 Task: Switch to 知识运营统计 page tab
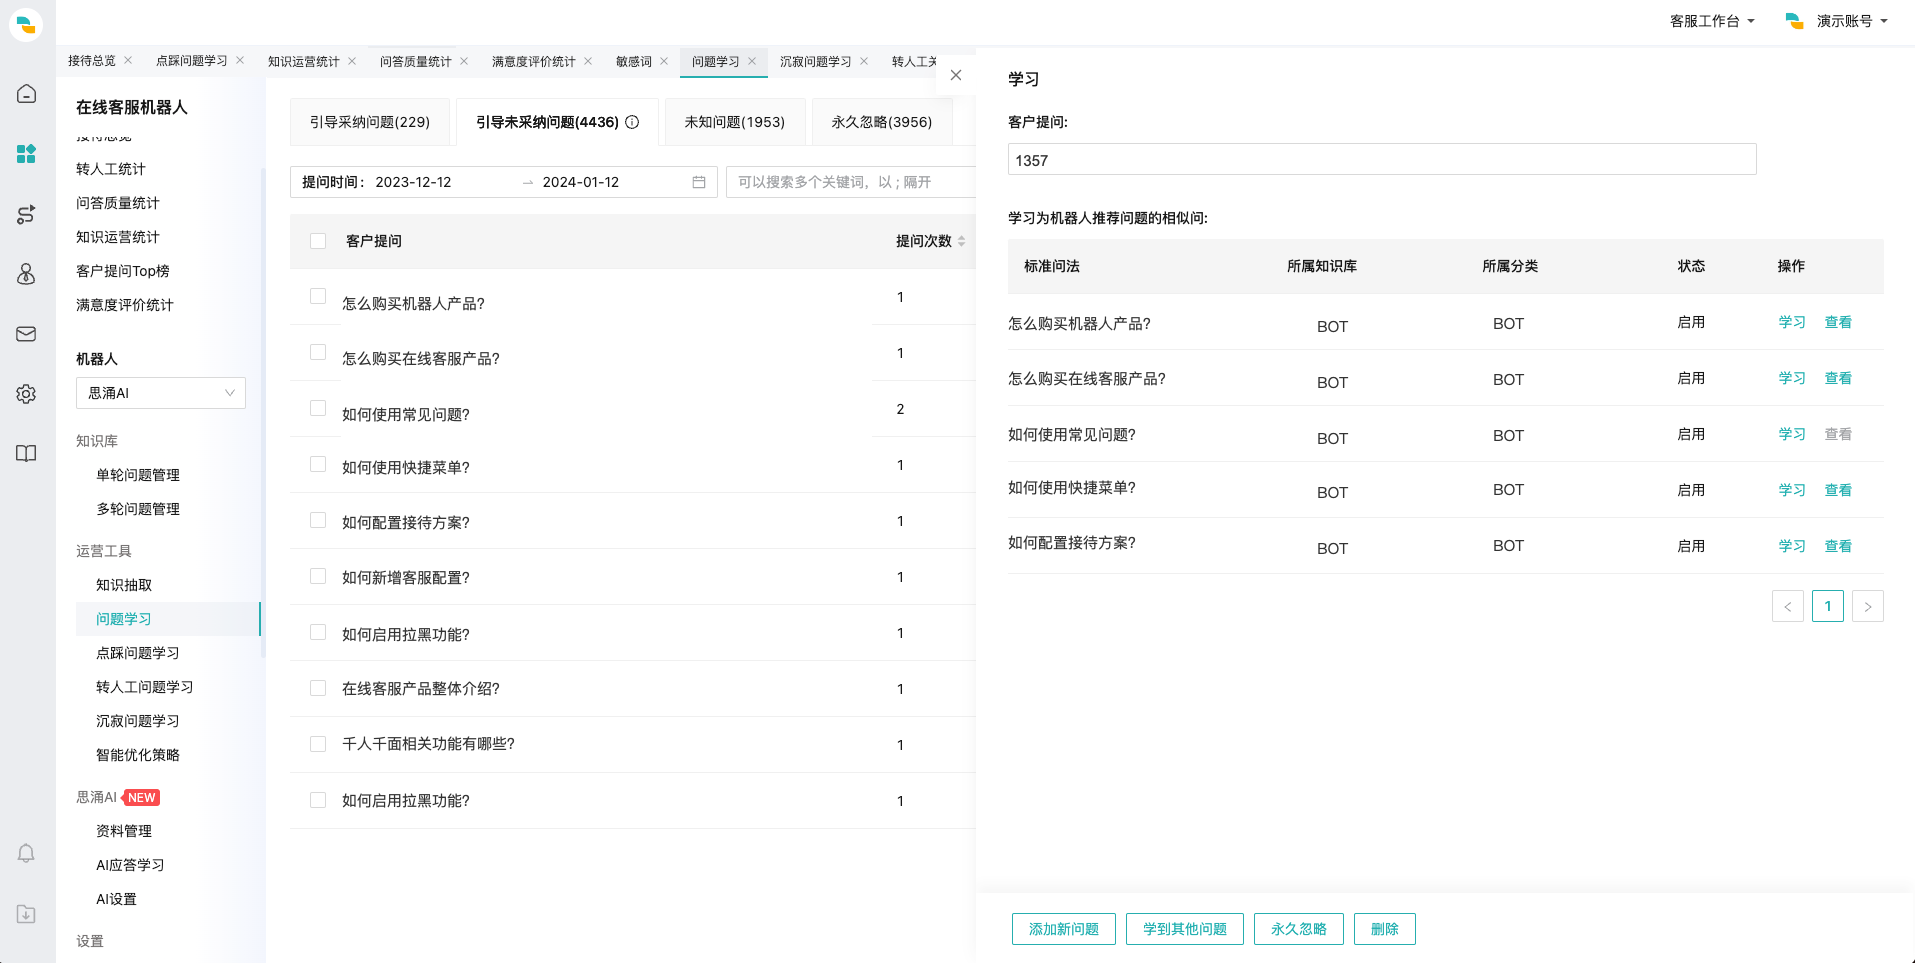pos(304,61)
